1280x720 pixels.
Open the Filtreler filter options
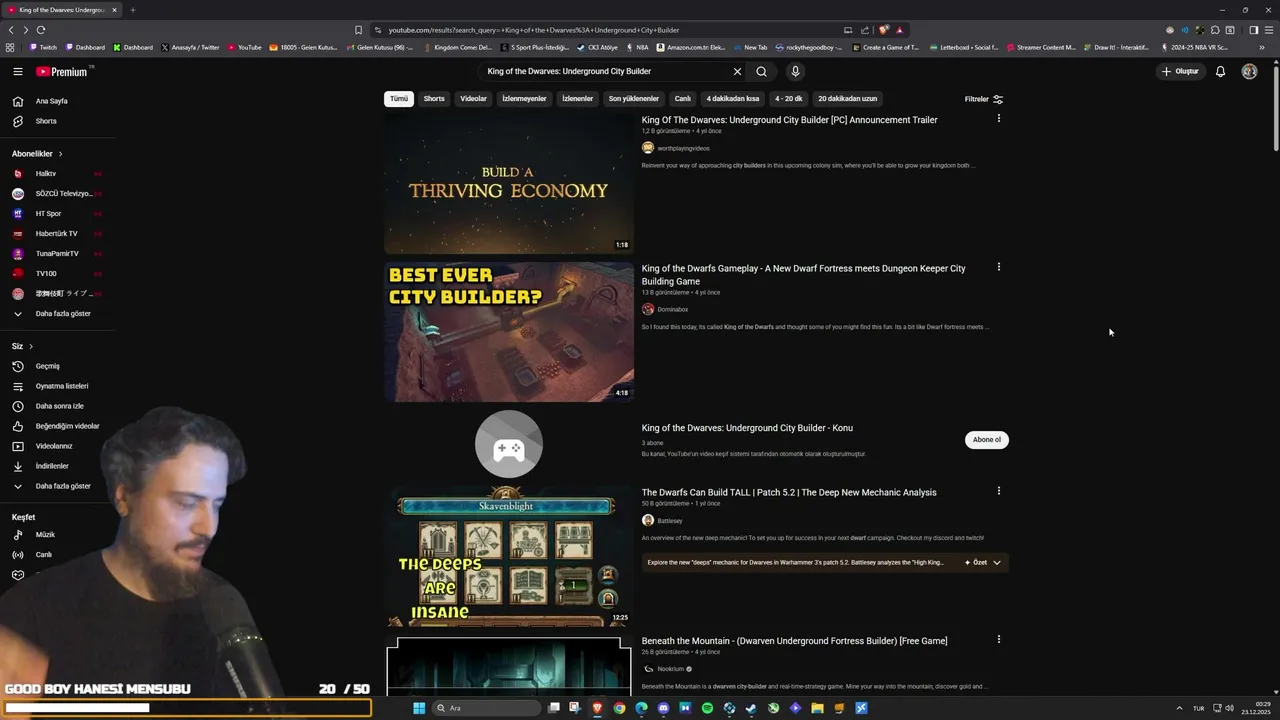click(984, 99)
